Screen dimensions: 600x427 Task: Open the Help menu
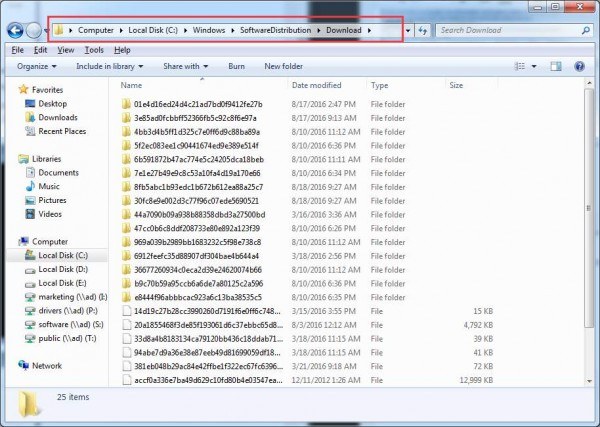(122, 50)
